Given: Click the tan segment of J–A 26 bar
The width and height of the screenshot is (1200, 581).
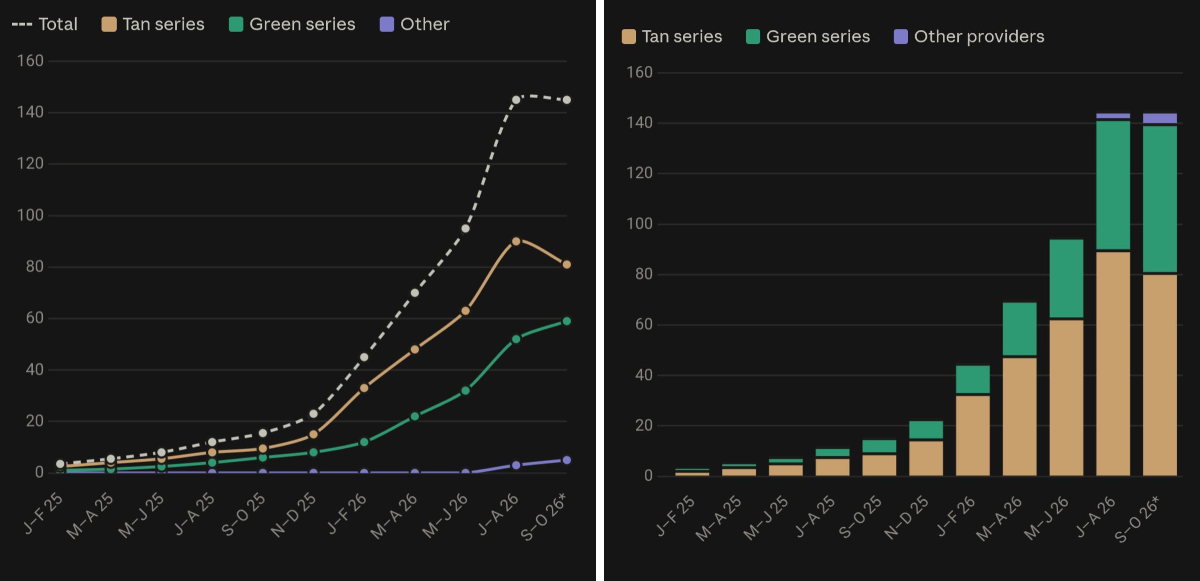Looking at the screenshot, I should 1113,364.
